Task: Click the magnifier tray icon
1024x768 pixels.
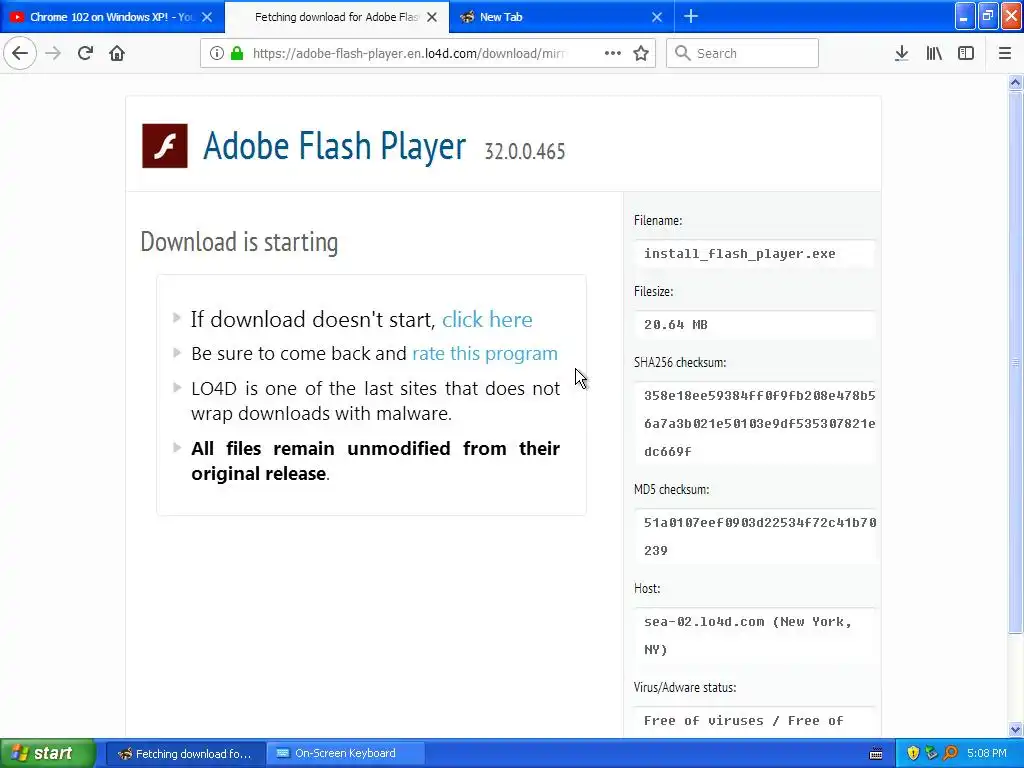Action: coord(950,754)
